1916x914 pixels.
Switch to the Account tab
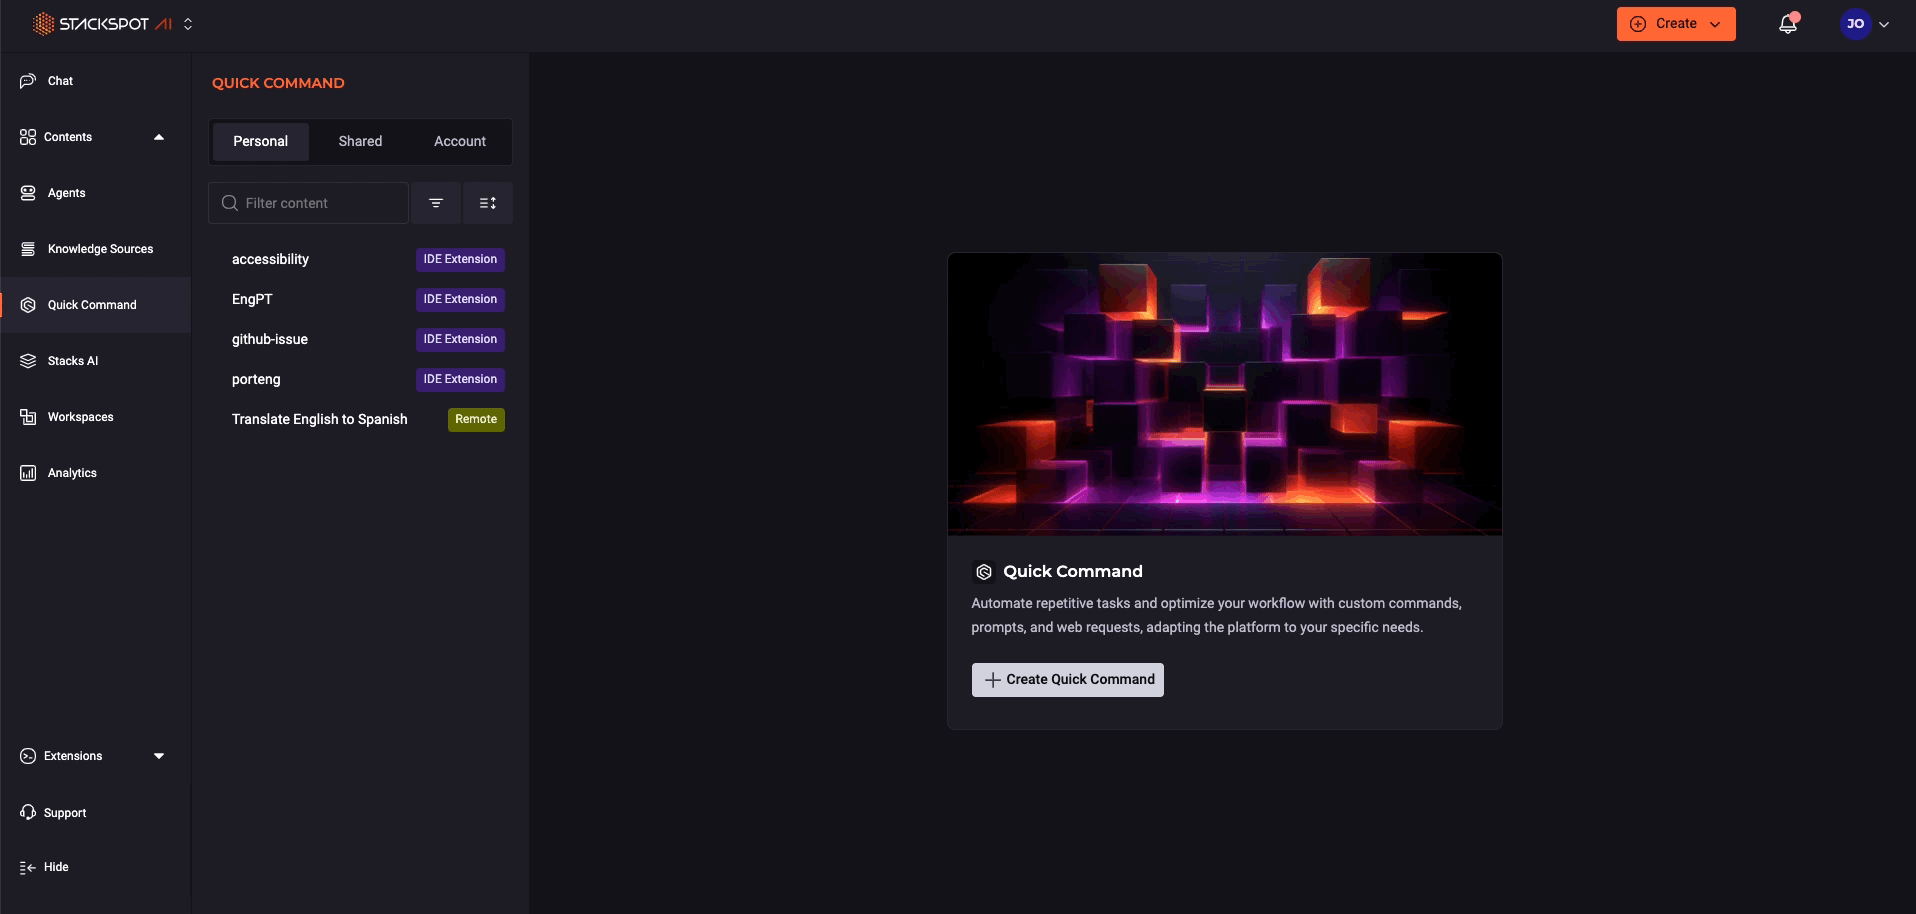[459, 141]
